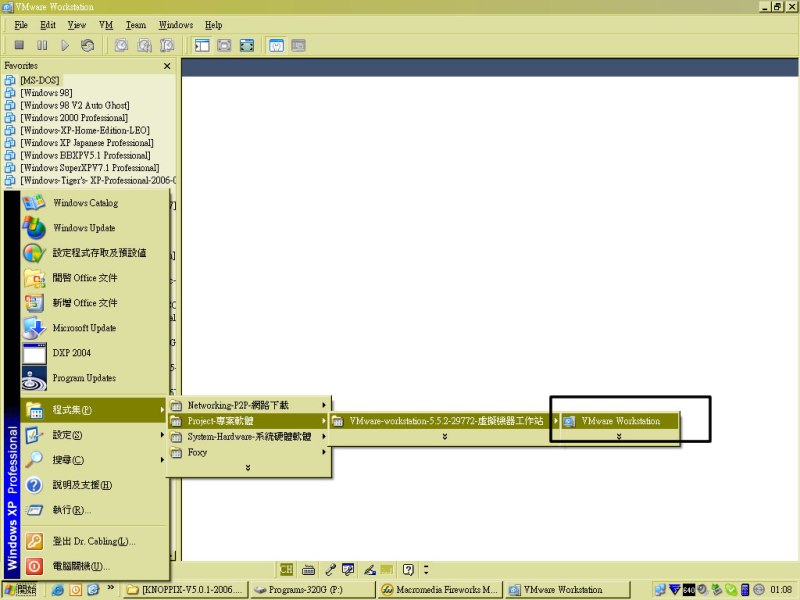
Task: Click VMware Workstation taskbar button
Action: 567,589
